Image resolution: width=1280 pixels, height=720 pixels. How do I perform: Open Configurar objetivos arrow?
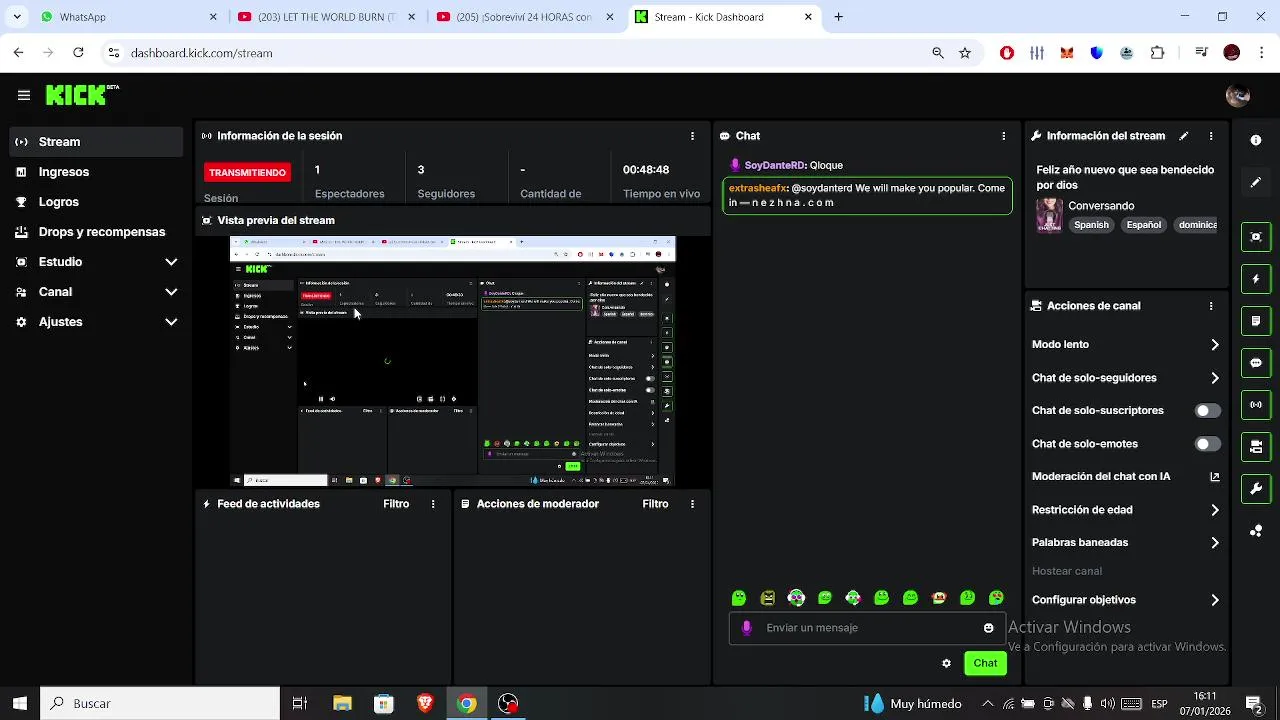coord(1215,600)
